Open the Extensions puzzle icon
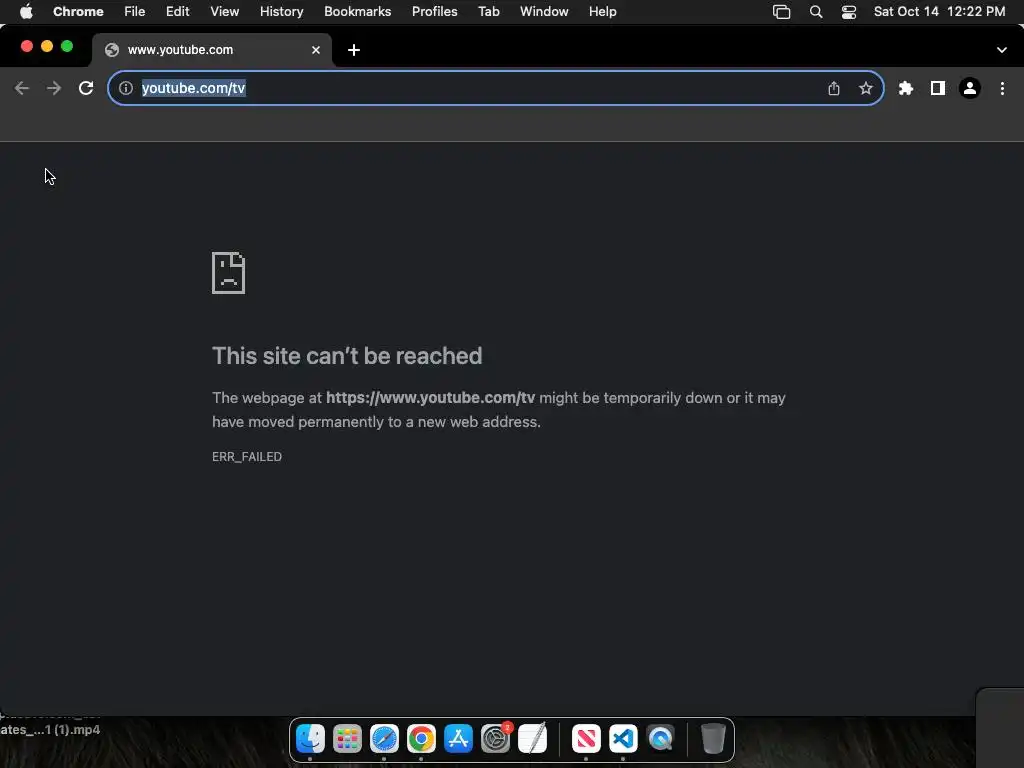Image resolution: width=1024 pixels, height=768 pixels. click(906, 88)
